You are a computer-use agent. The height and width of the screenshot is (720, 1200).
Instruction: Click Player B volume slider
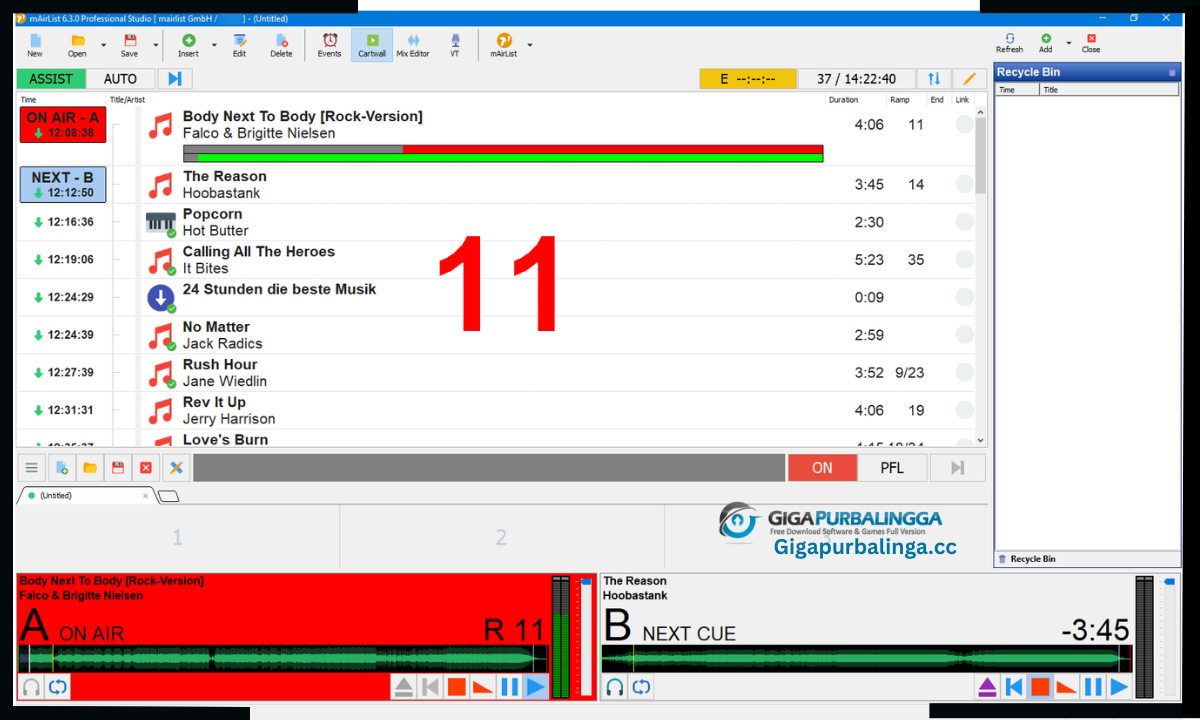[x=1170, y=636]
